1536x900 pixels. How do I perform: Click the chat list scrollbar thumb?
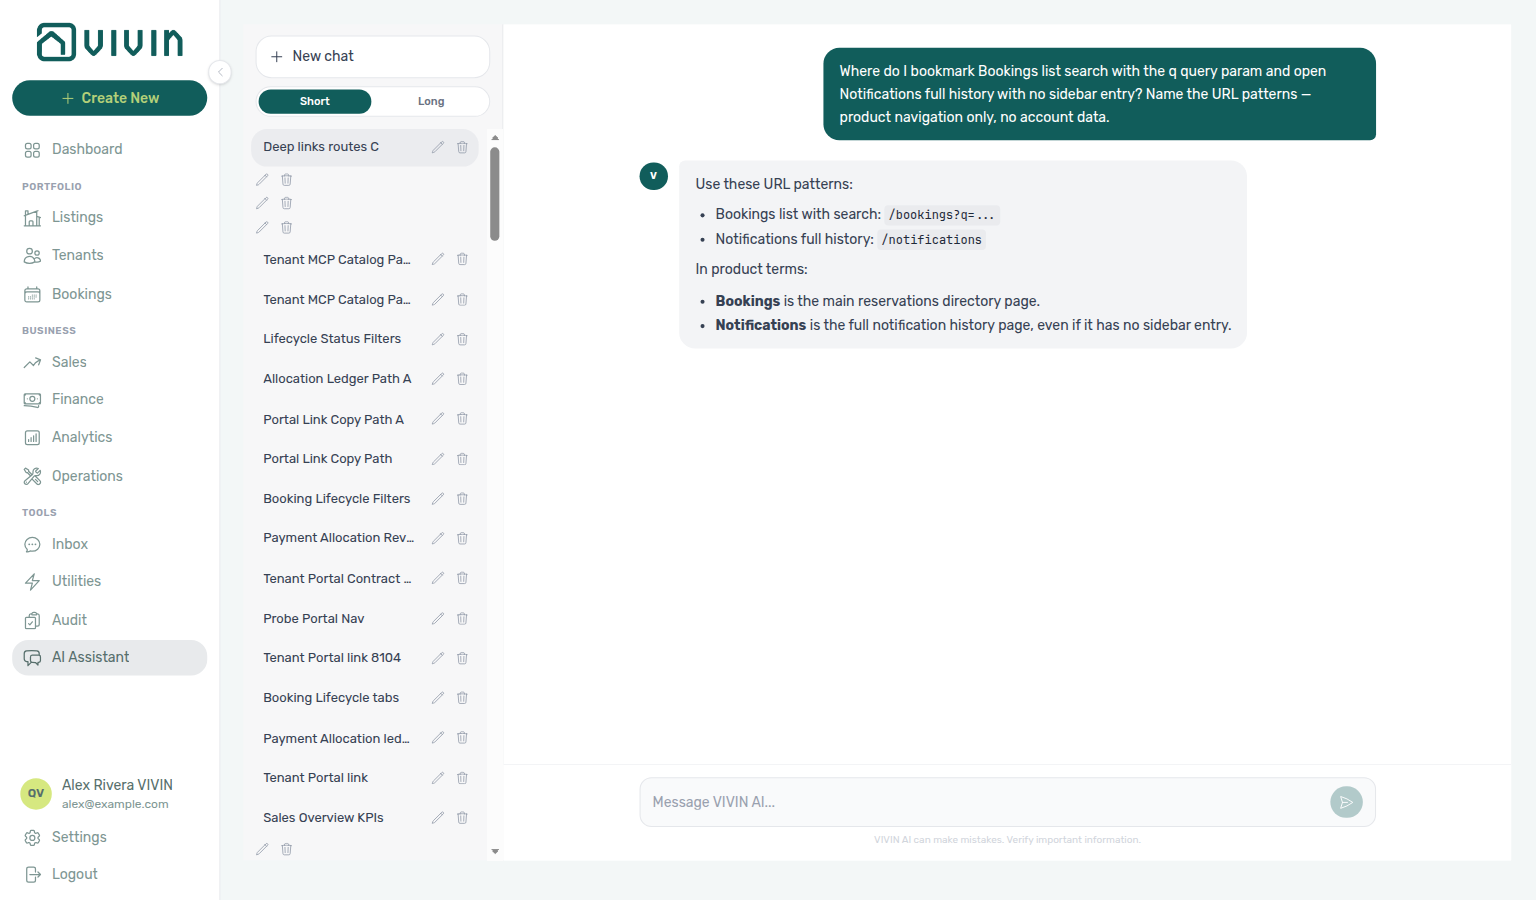495,194
